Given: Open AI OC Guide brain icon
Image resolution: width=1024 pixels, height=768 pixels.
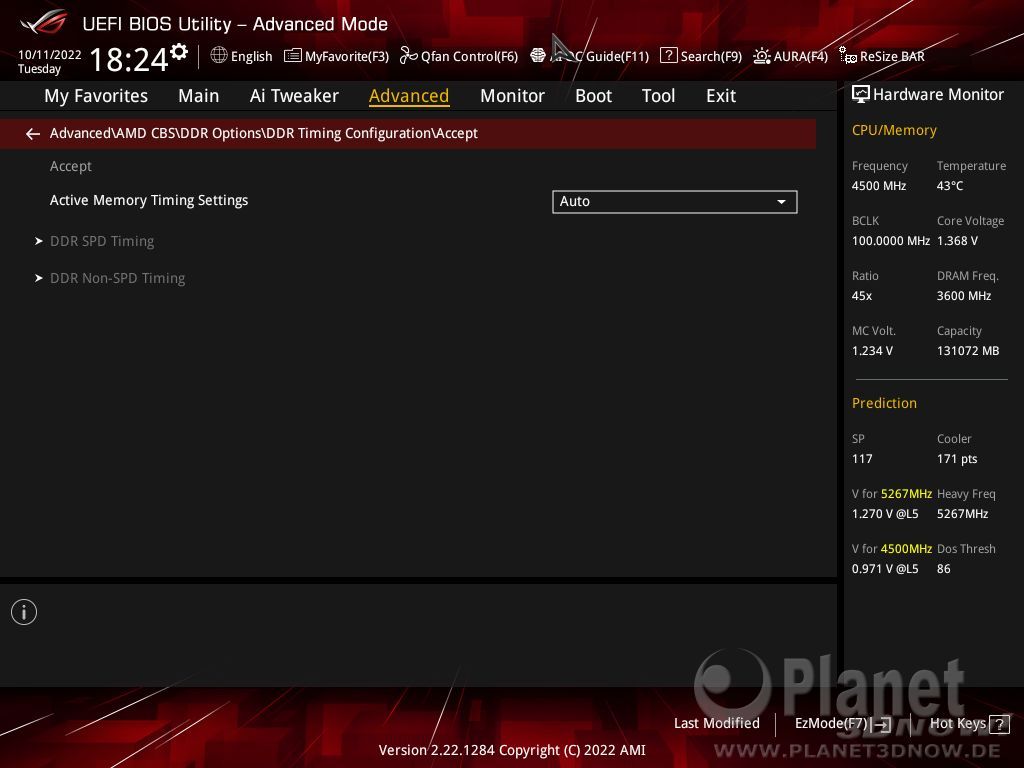Looking at the screenshot, I should click(537, 56).
